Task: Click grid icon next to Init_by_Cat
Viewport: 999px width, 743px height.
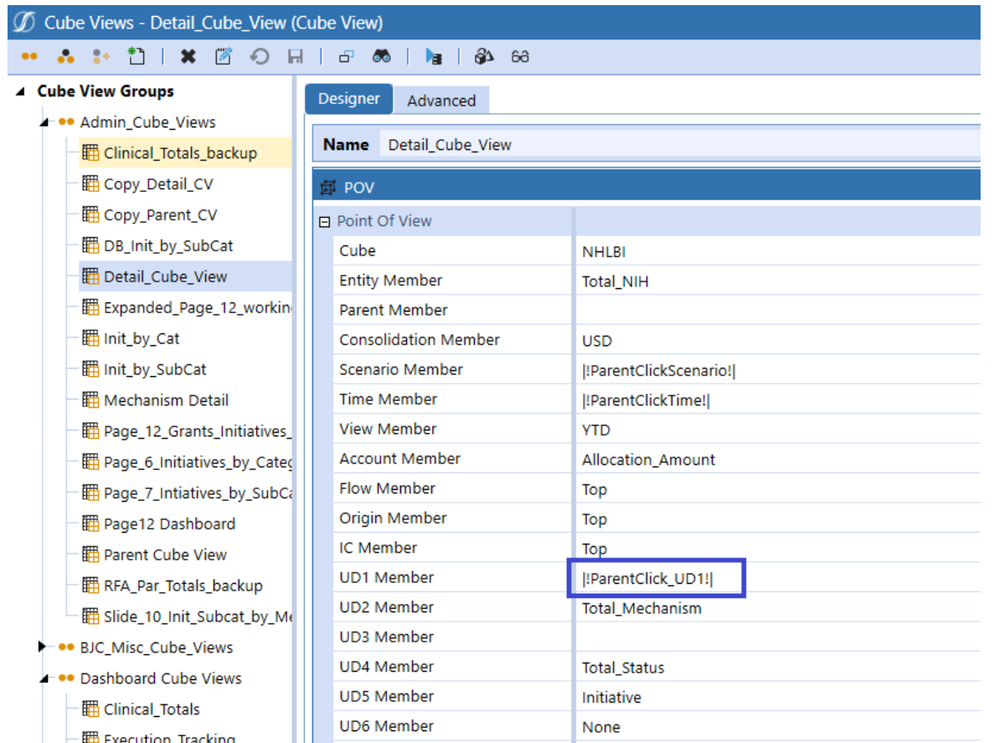Action: tap(90, 338)
